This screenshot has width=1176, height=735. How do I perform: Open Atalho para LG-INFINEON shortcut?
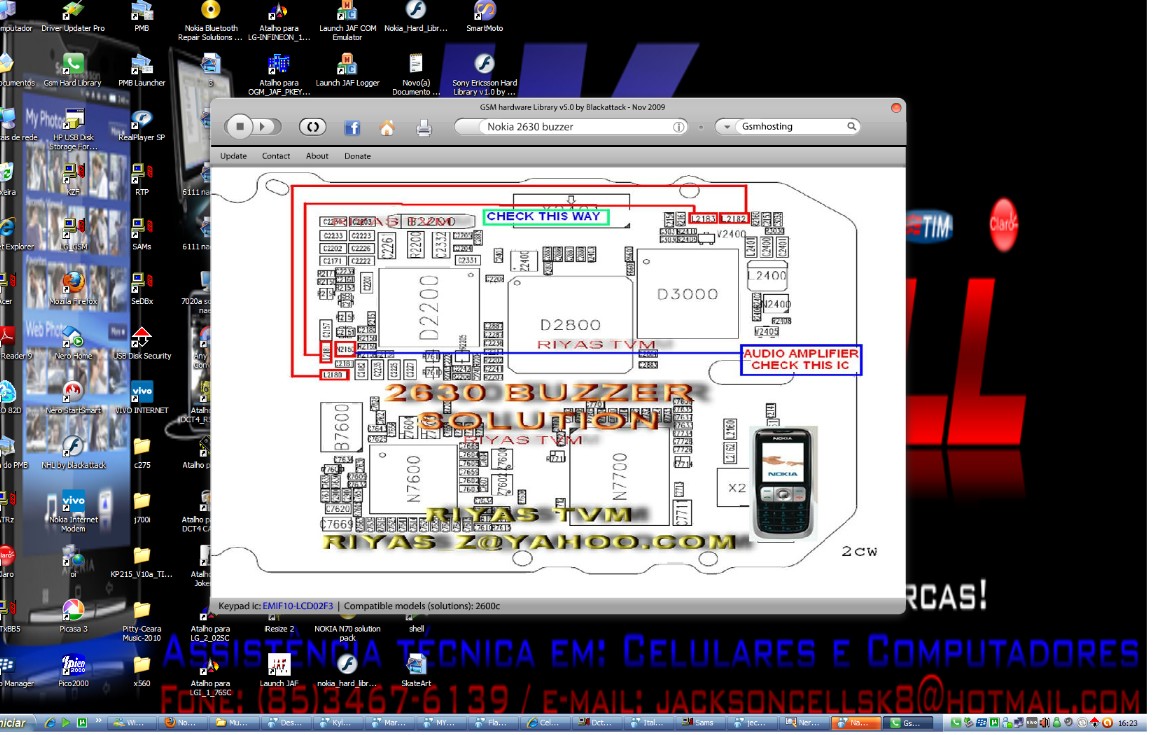[x=278, y=21]
